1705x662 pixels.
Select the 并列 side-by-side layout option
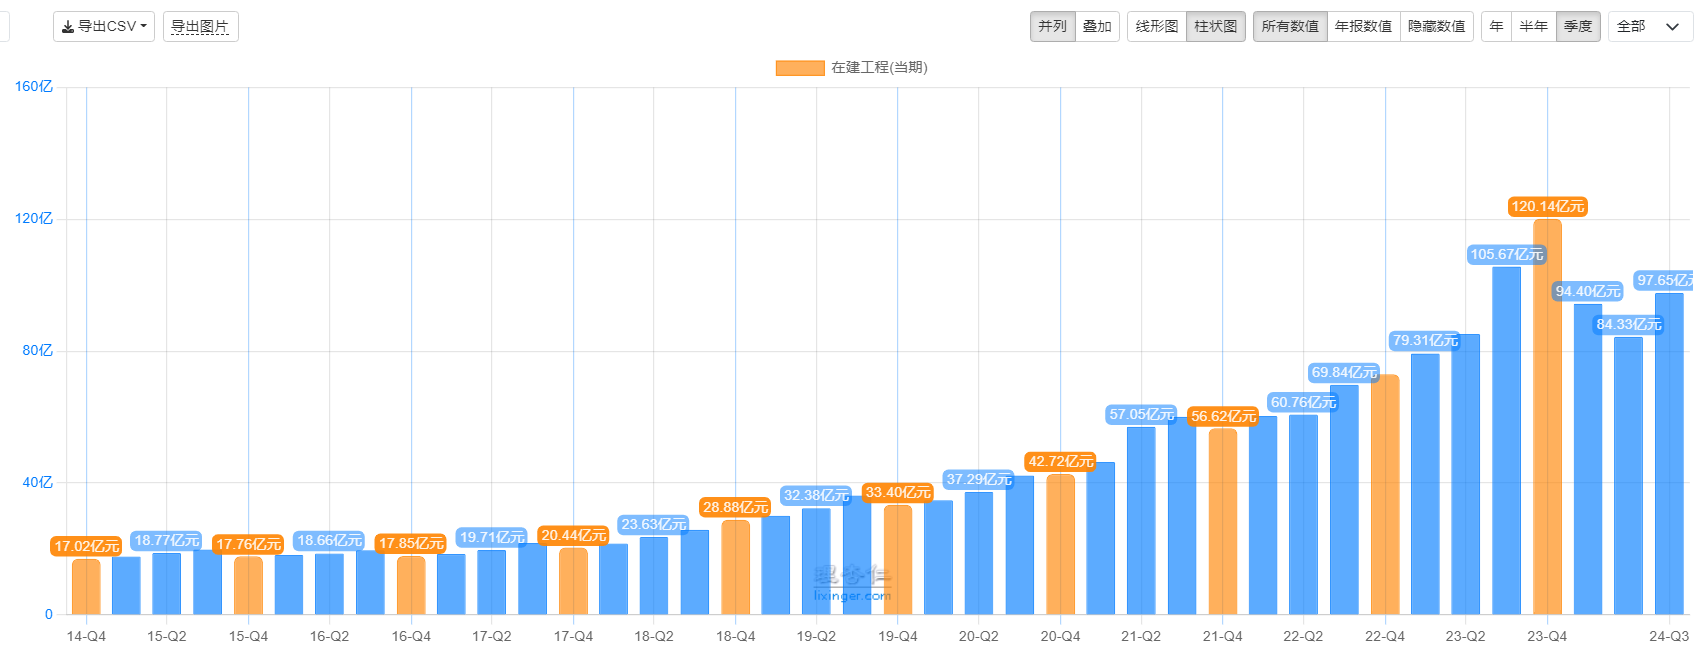pos(1052,26)
